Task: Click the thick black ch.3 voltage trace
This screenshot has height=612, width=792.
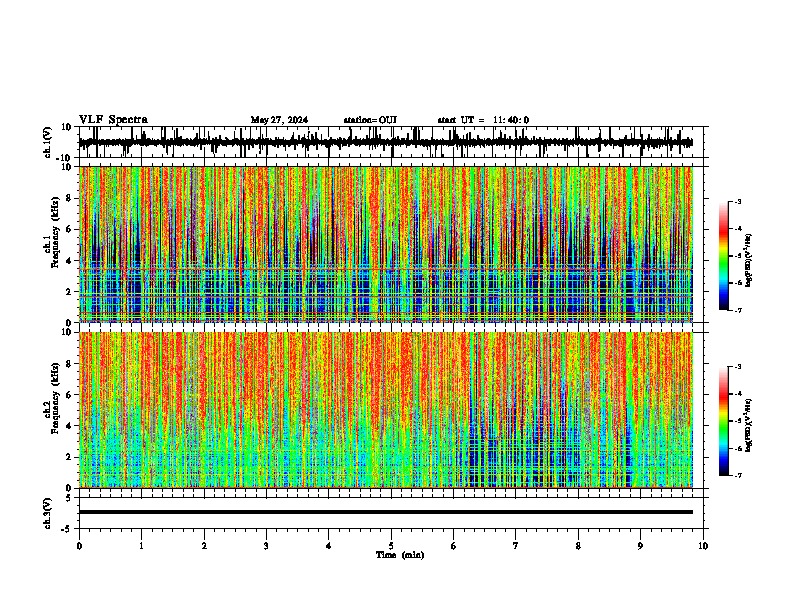Action: coord(385,512)
